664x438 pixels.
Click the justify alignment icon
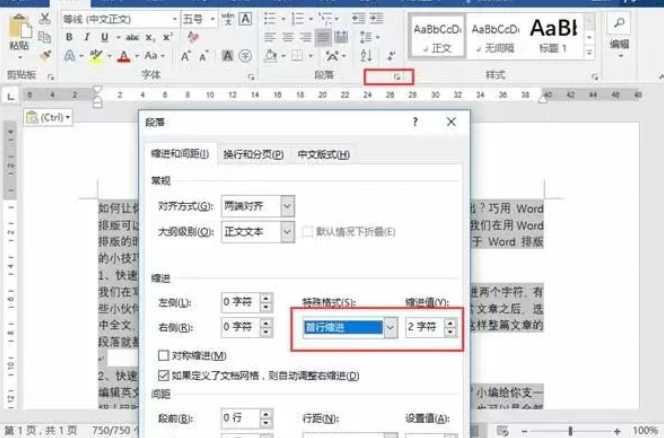tap(323, 37)
